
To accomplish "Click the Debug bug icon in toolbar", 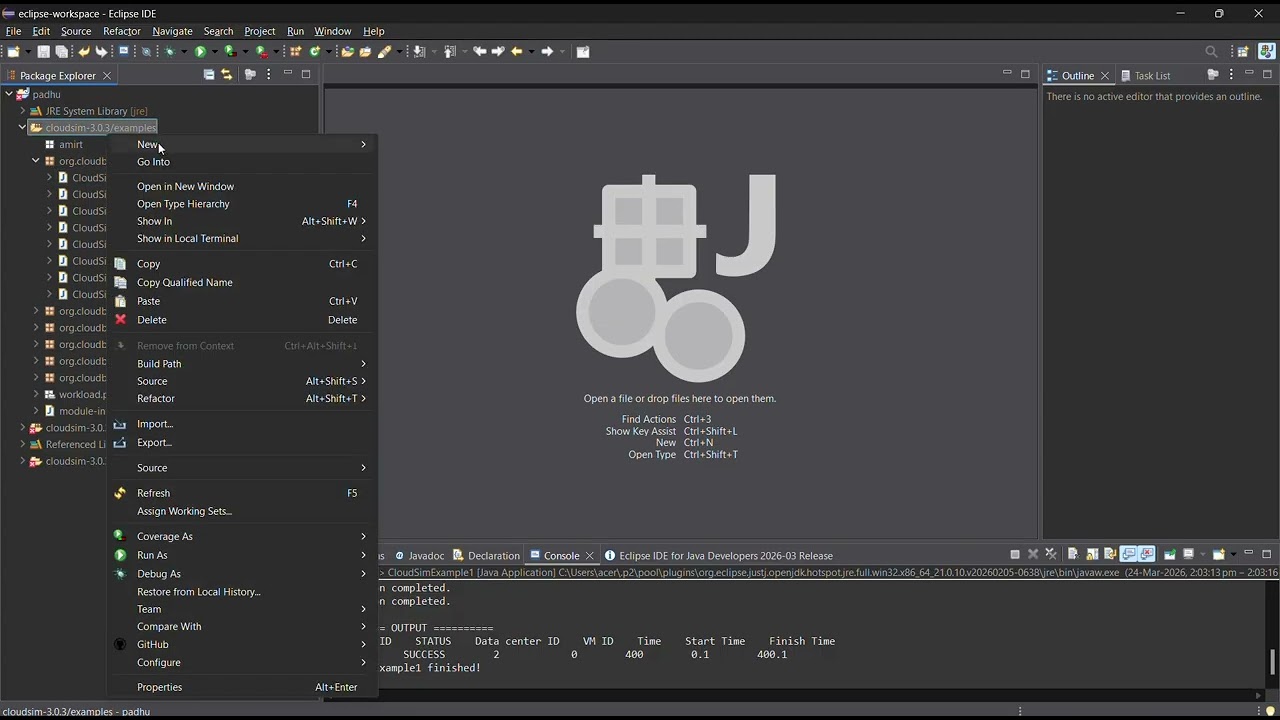I will [x=170, y=52].
